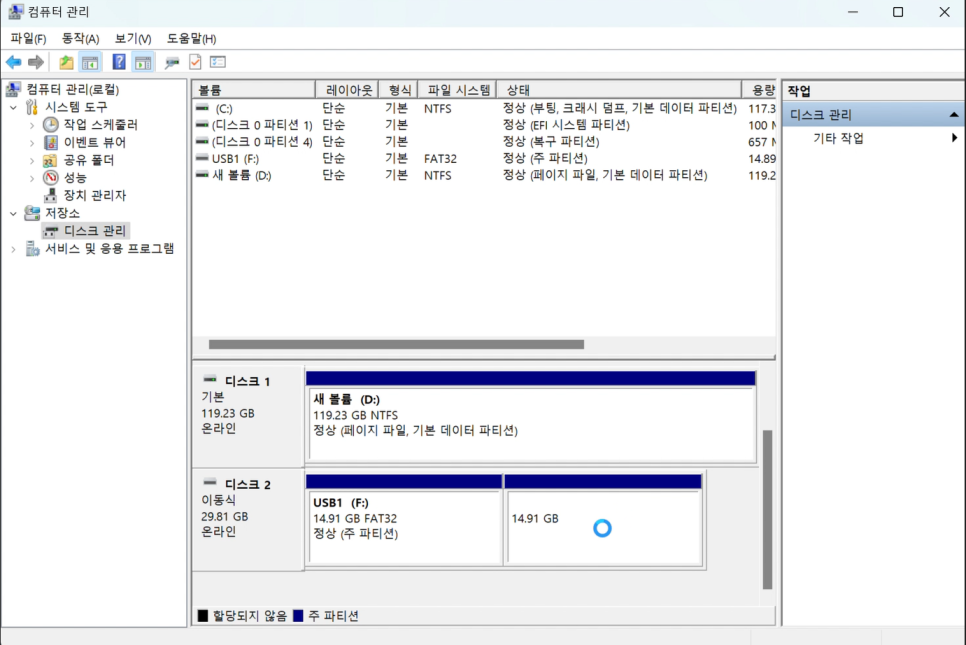Open 장치 관리자 from the tree
The width and height of the screenshot is (966, 645).
click(94, 196)
